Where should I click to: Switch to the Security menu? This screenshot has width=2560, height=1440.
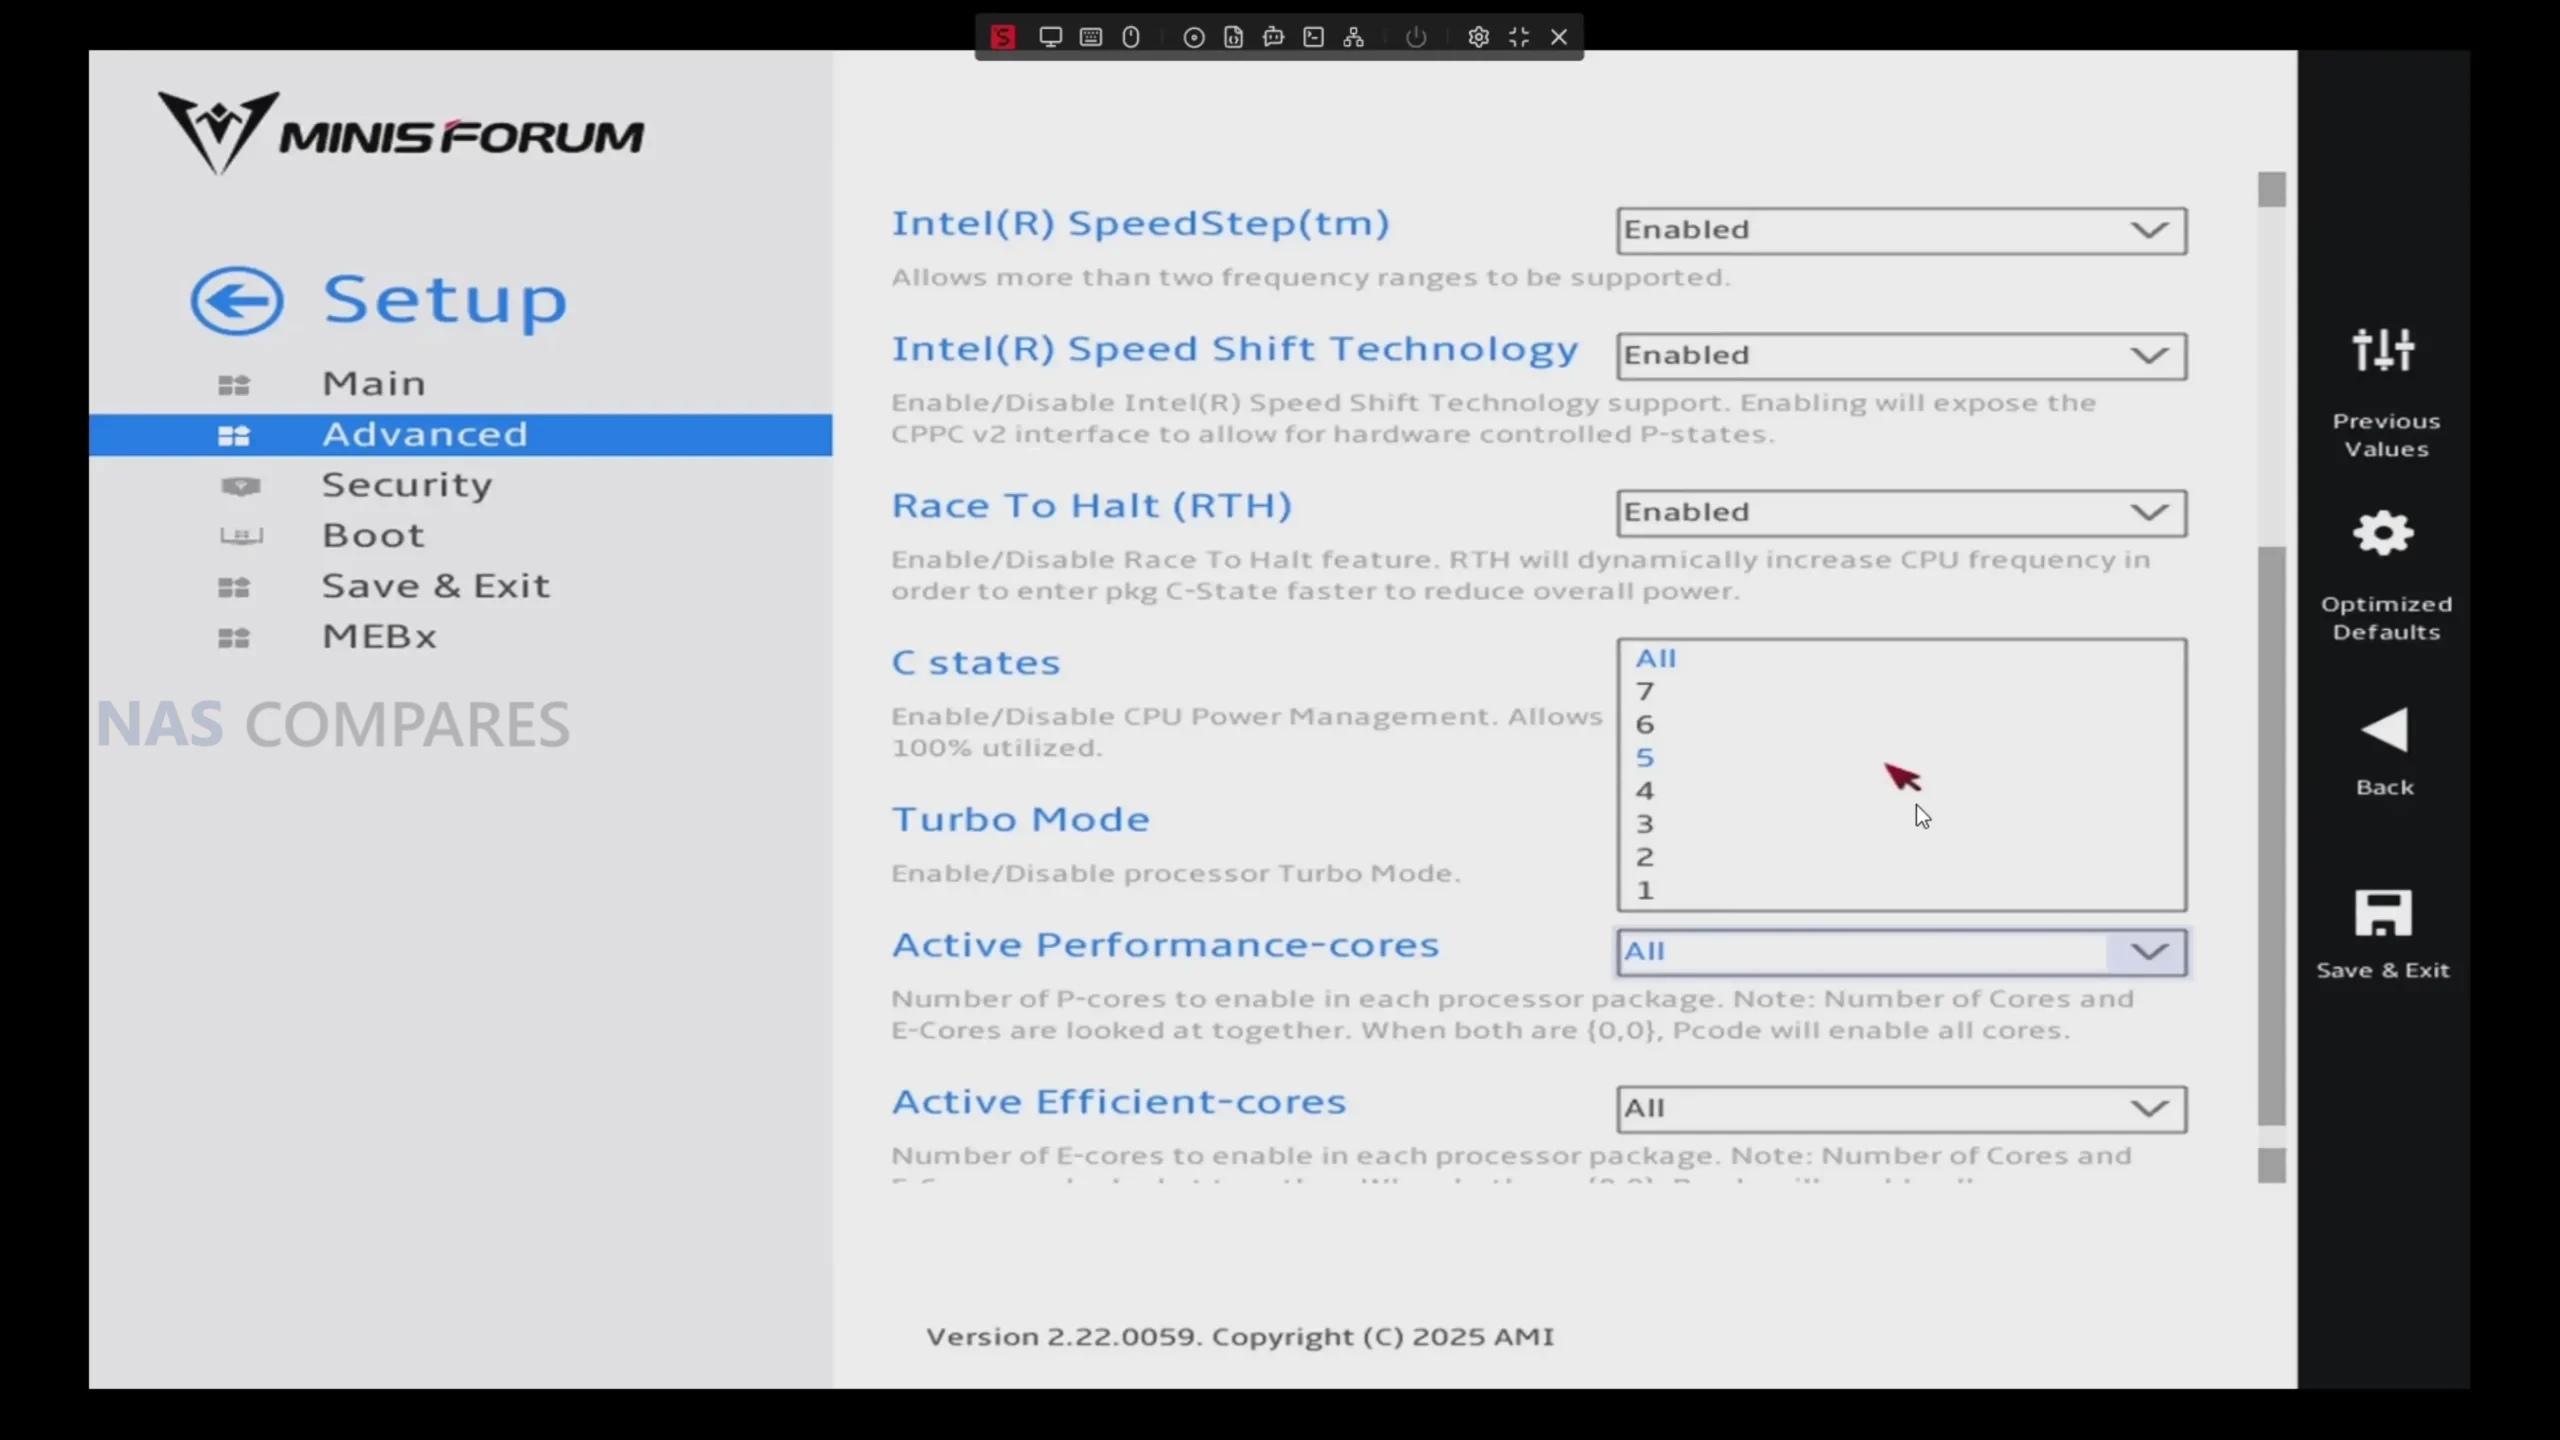[x=406, y=485]
